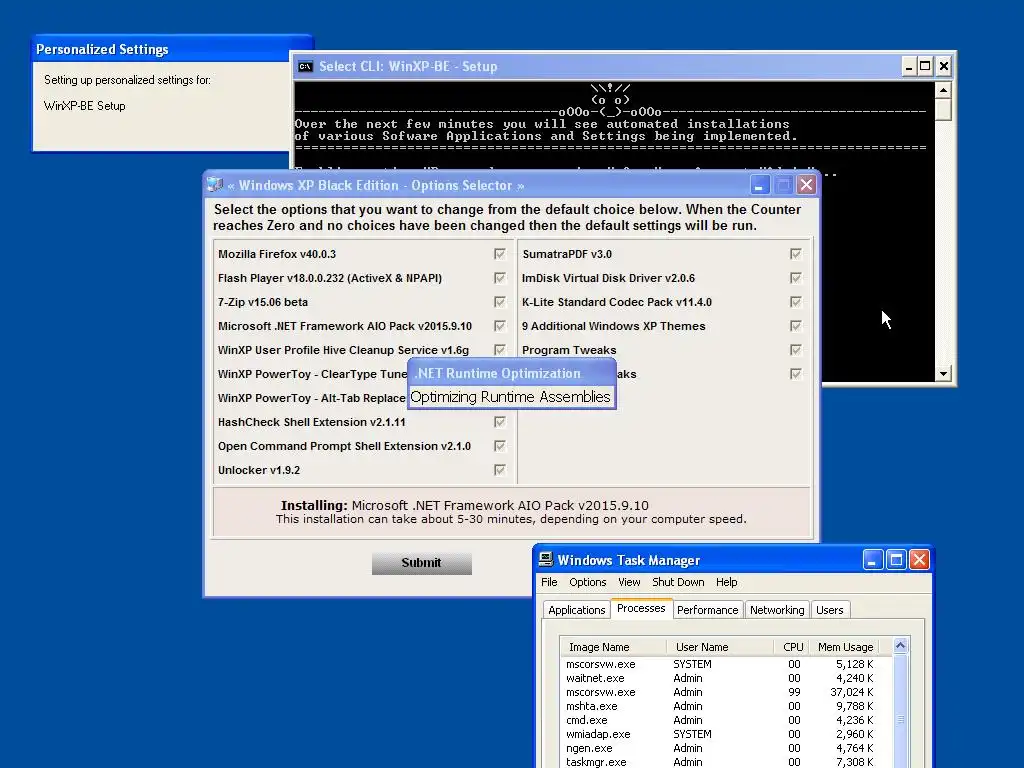Toggle User Profile Hive Cleanup Service checkbox
Viewport: 1024px width, 768px height.
click(500, 350)
